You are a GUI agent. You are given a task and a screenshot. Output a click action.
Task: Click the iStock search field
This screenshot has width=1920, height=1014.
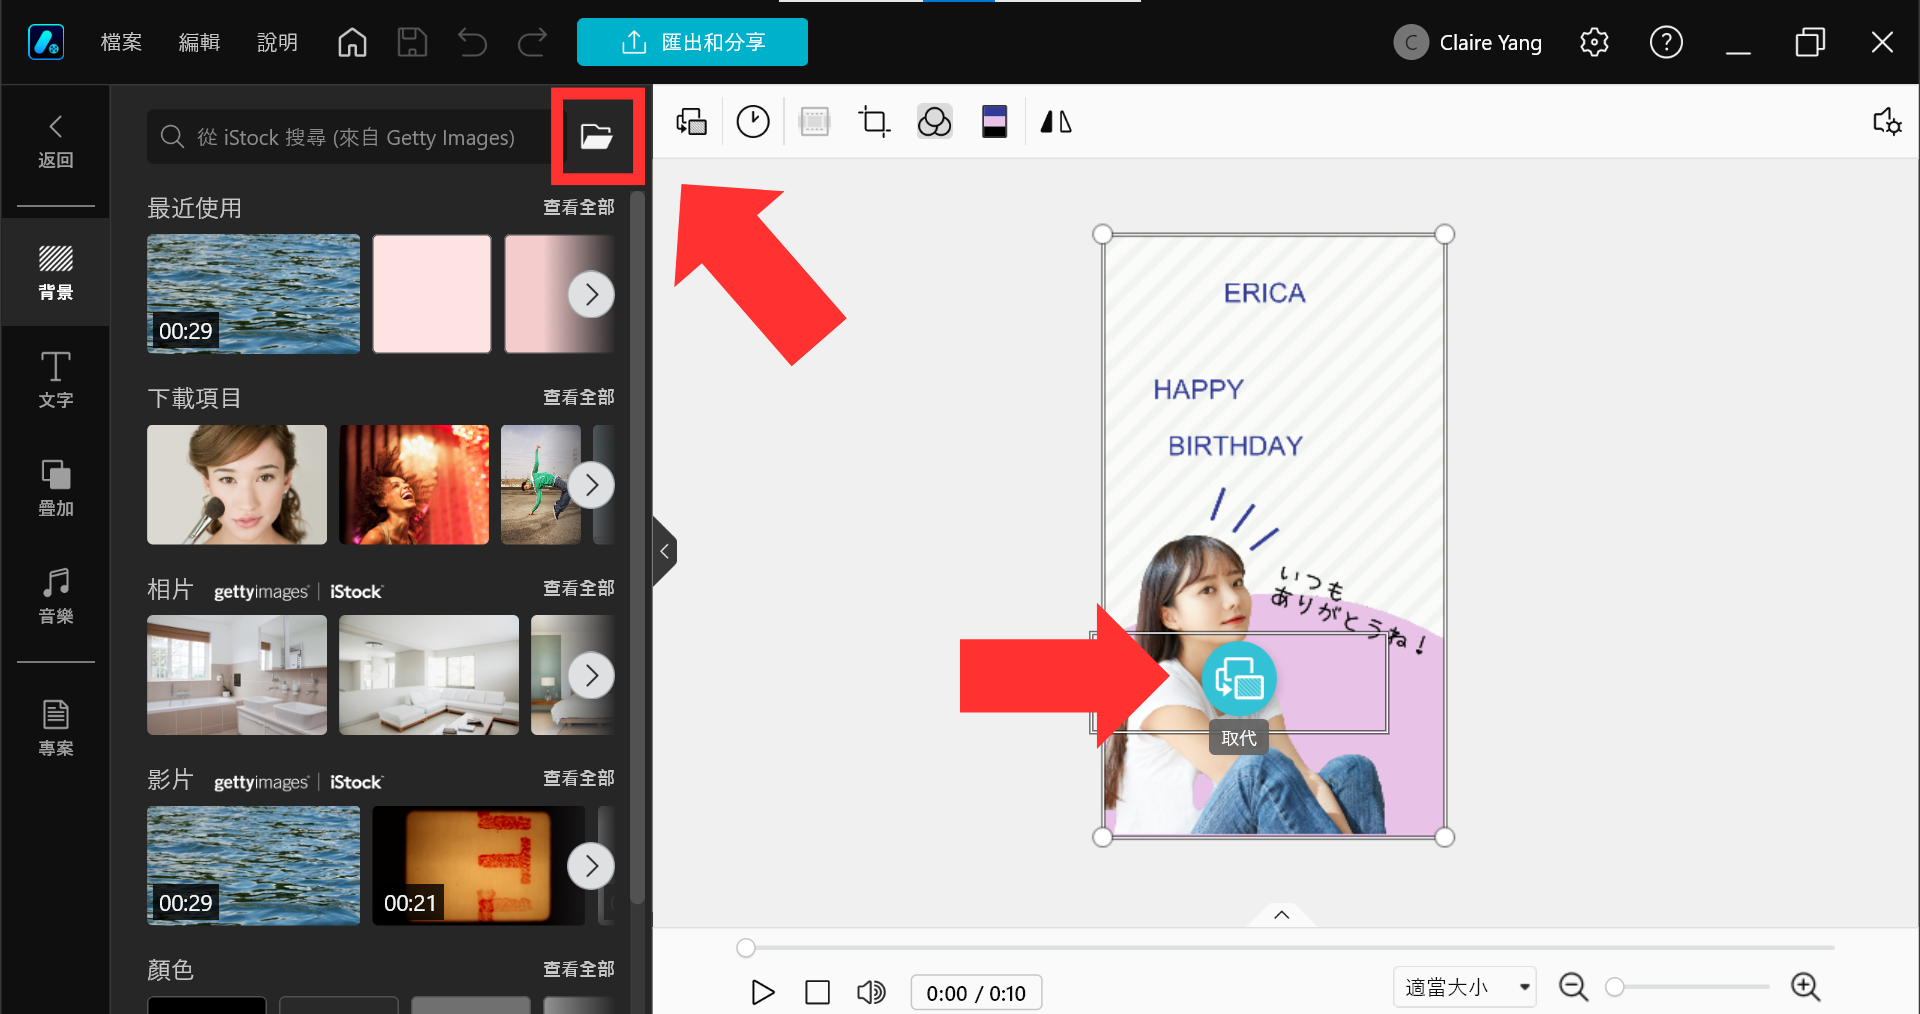346,137
